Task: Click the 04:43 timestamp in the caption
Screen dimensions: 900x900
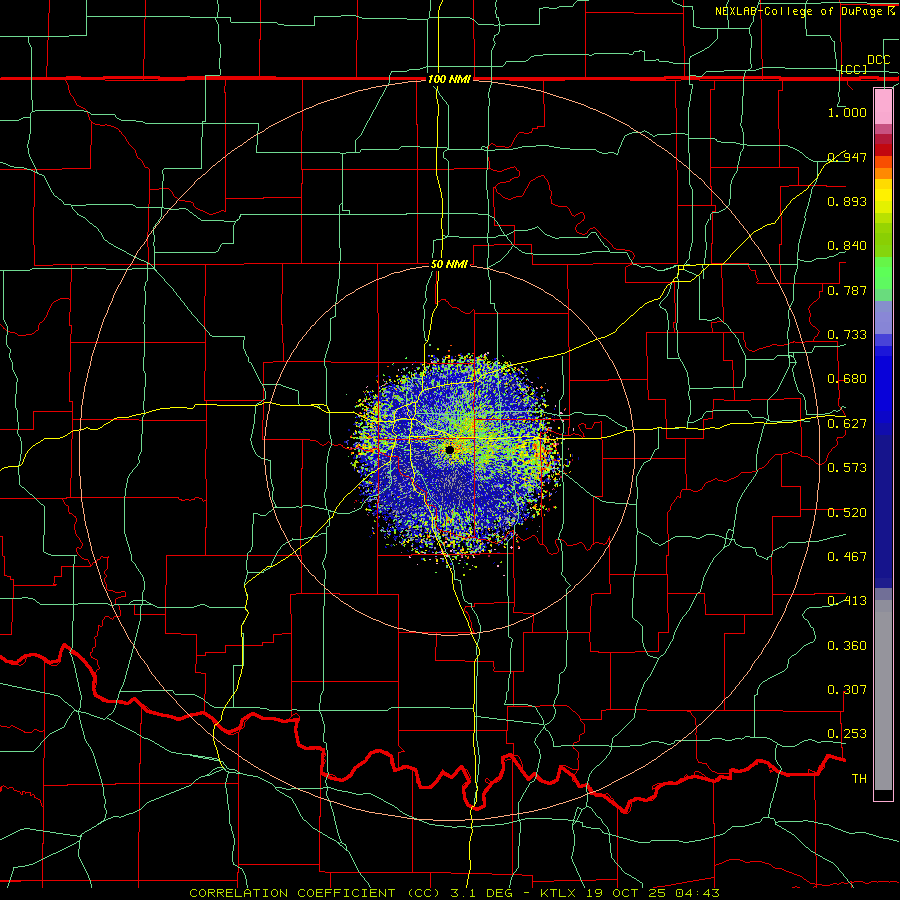Action: coord(699,893)
